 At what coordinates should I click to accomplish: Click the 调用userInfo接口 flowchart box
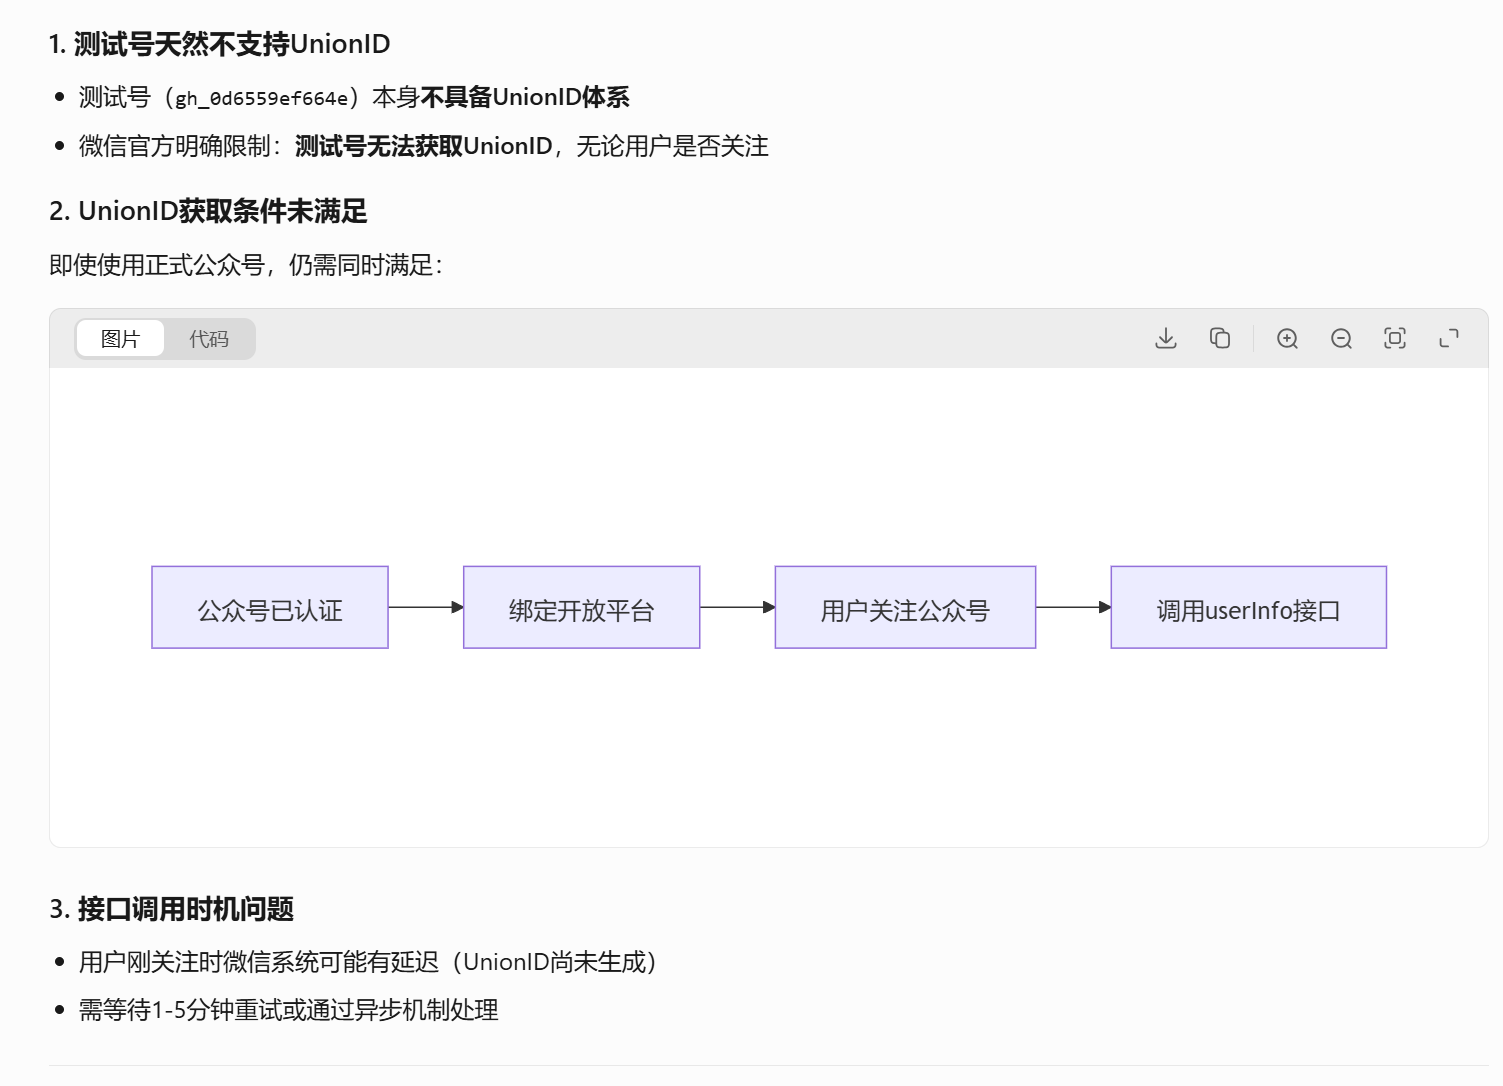tap(1248, 607)
